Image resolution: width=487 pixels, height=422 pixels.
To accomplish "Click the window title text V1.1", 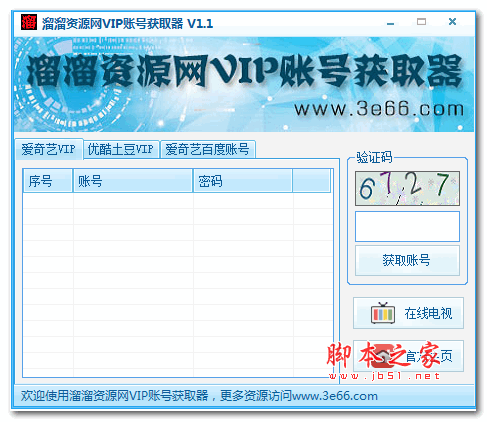I will coord(200,24).
